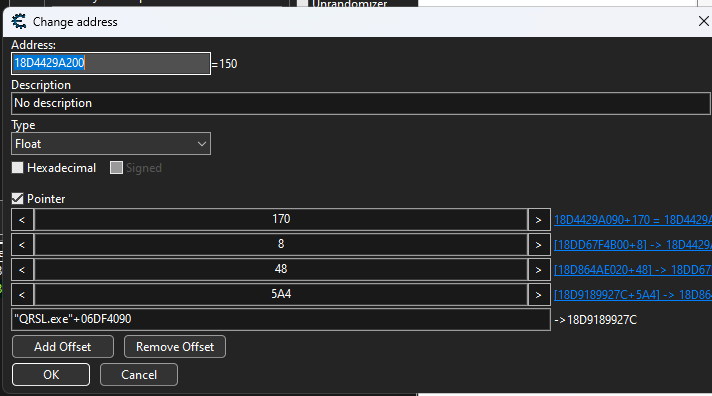
Task: Decrease the 5A4 offset with left arrow
Action: pyautogui.click(x=22, y=295)
